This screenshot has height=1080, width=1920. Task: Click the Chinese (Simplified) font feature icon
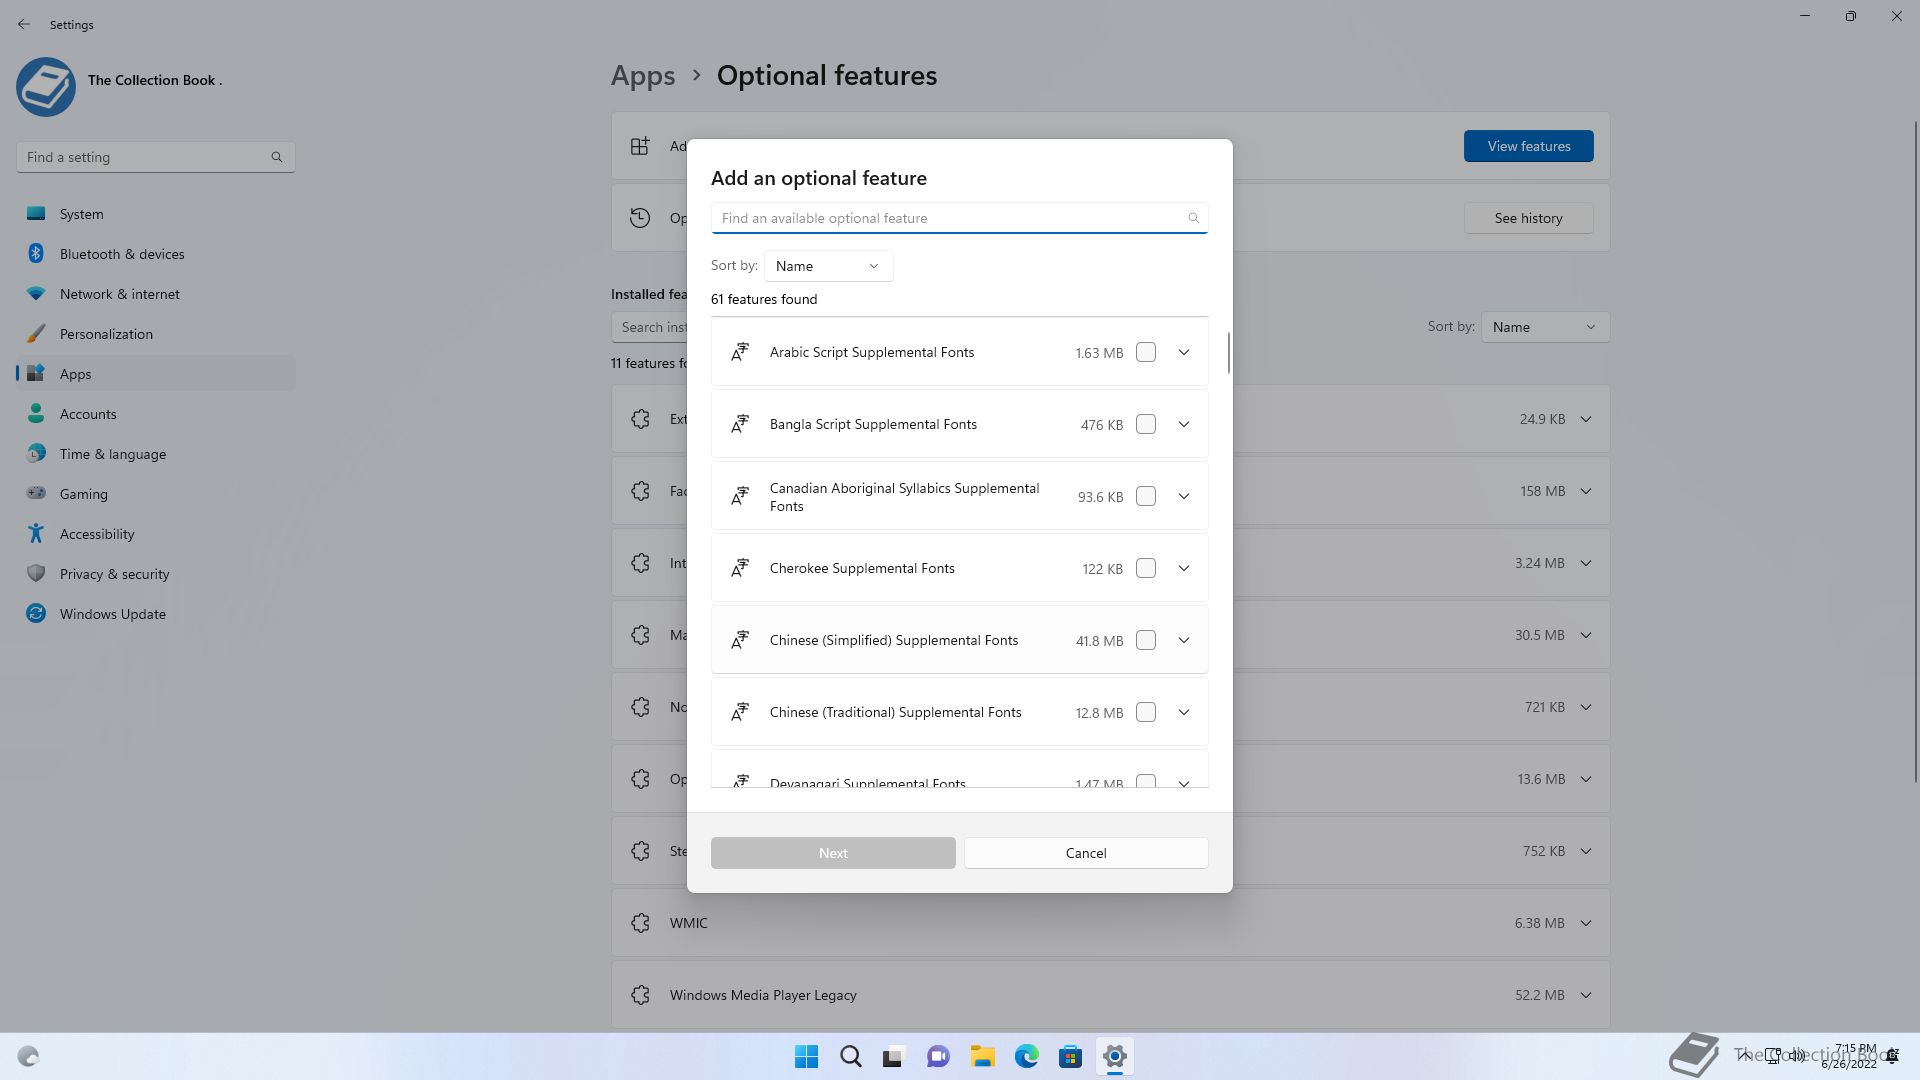(740, 640)
